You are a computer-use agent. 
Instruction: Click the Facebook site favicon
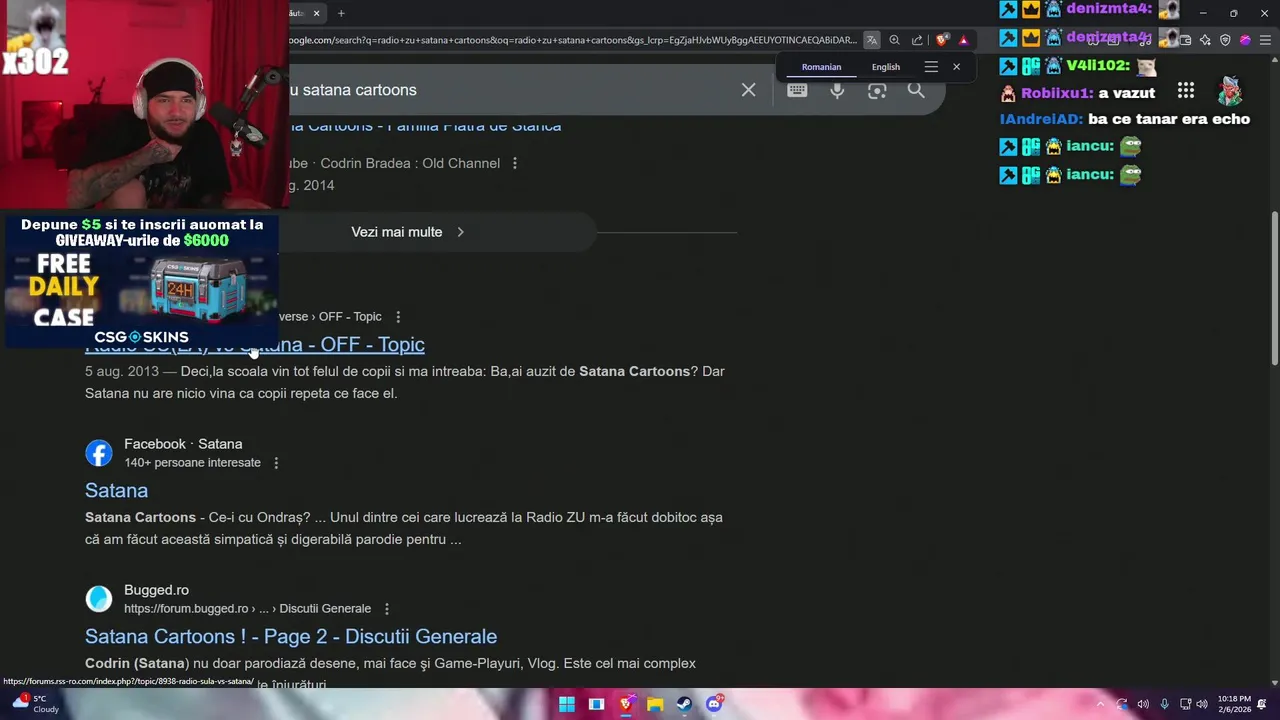[99, 453]
